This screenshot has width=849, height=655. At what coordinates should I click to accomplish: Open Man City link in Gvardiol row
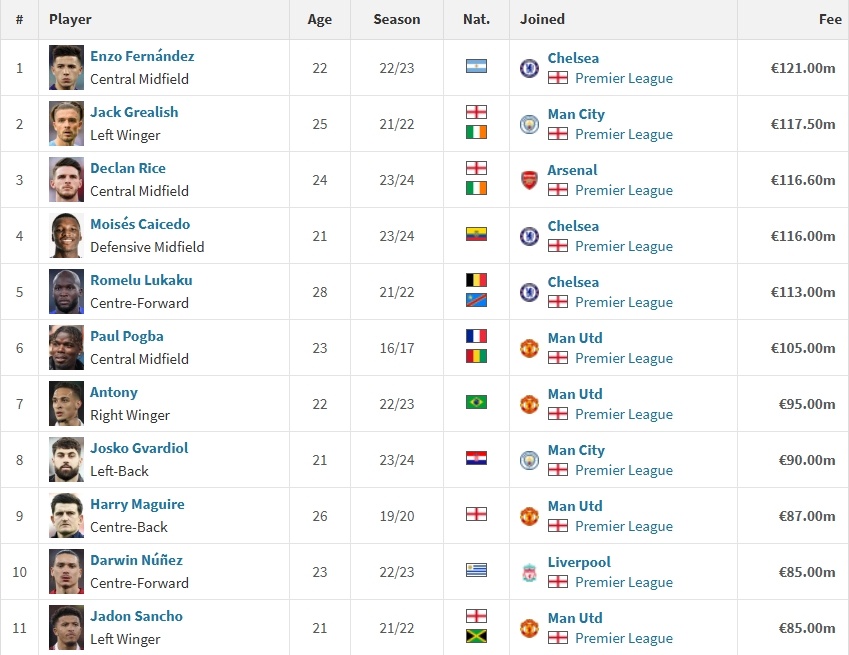point(576,450)
